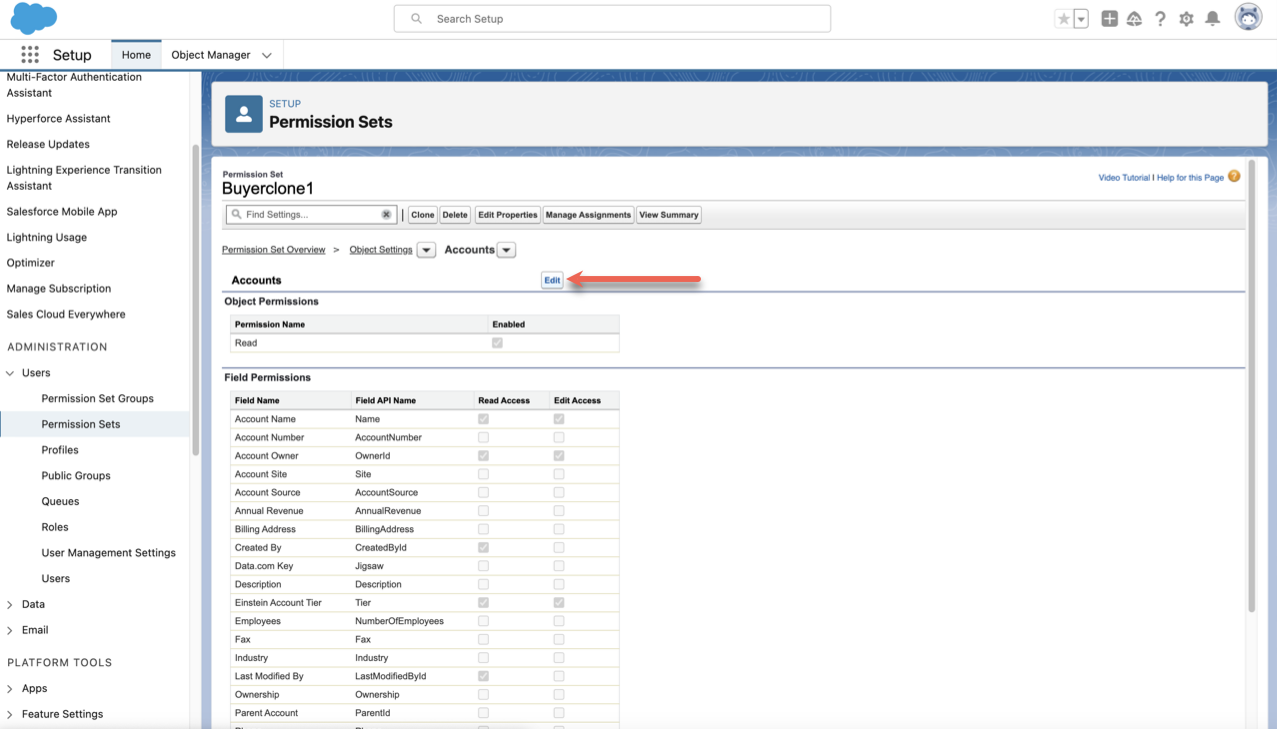Open the Accounts dropdown arrow
This screenshot has width=1277, height=729.
pos(506,250)
